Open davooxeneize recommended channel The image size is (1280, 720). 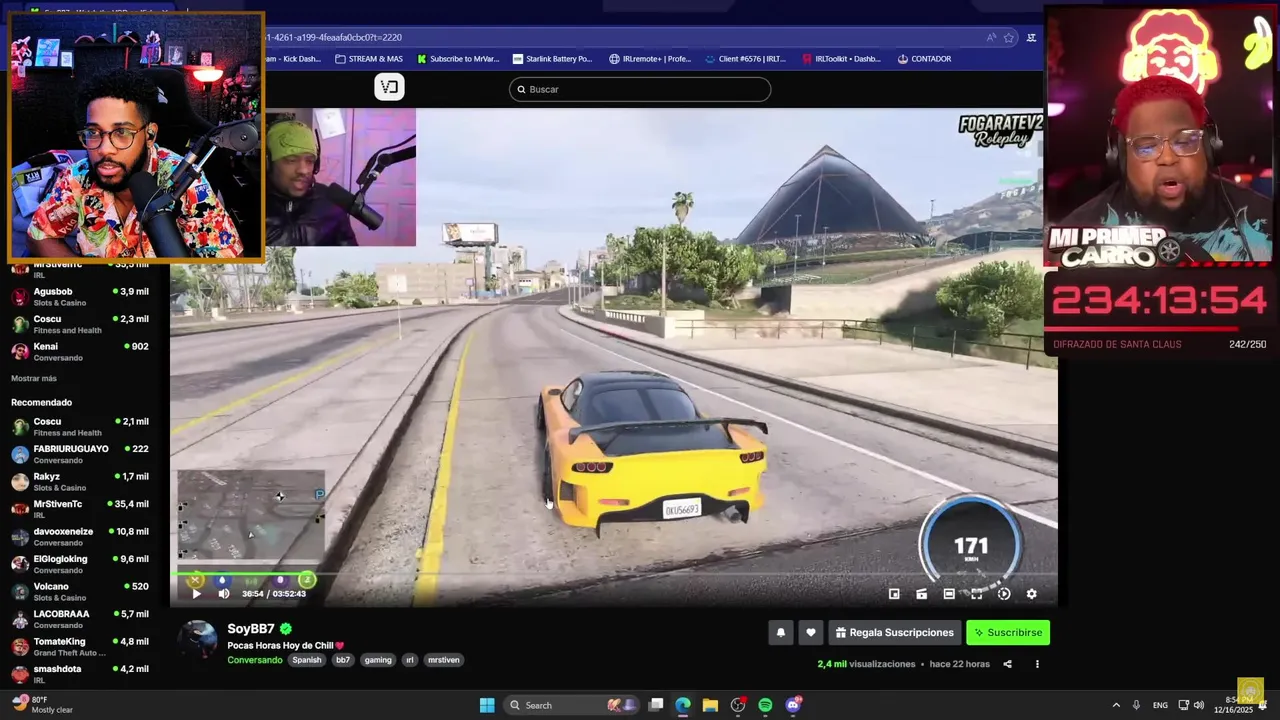[x=80, y=536]
